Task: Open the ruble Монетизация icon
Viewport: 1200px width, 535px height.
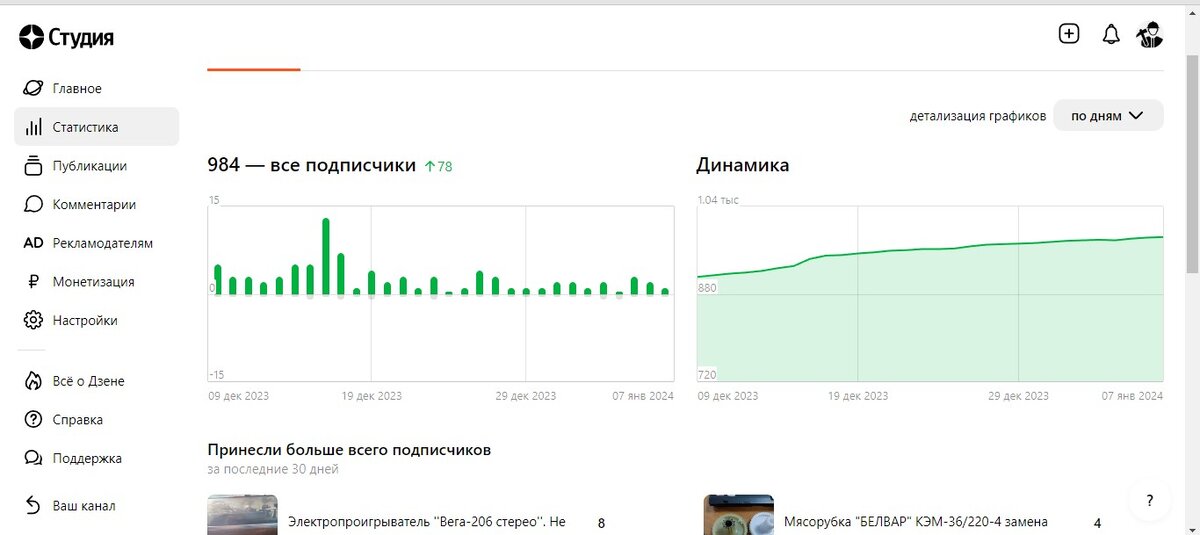Action: tap(33, 282)
